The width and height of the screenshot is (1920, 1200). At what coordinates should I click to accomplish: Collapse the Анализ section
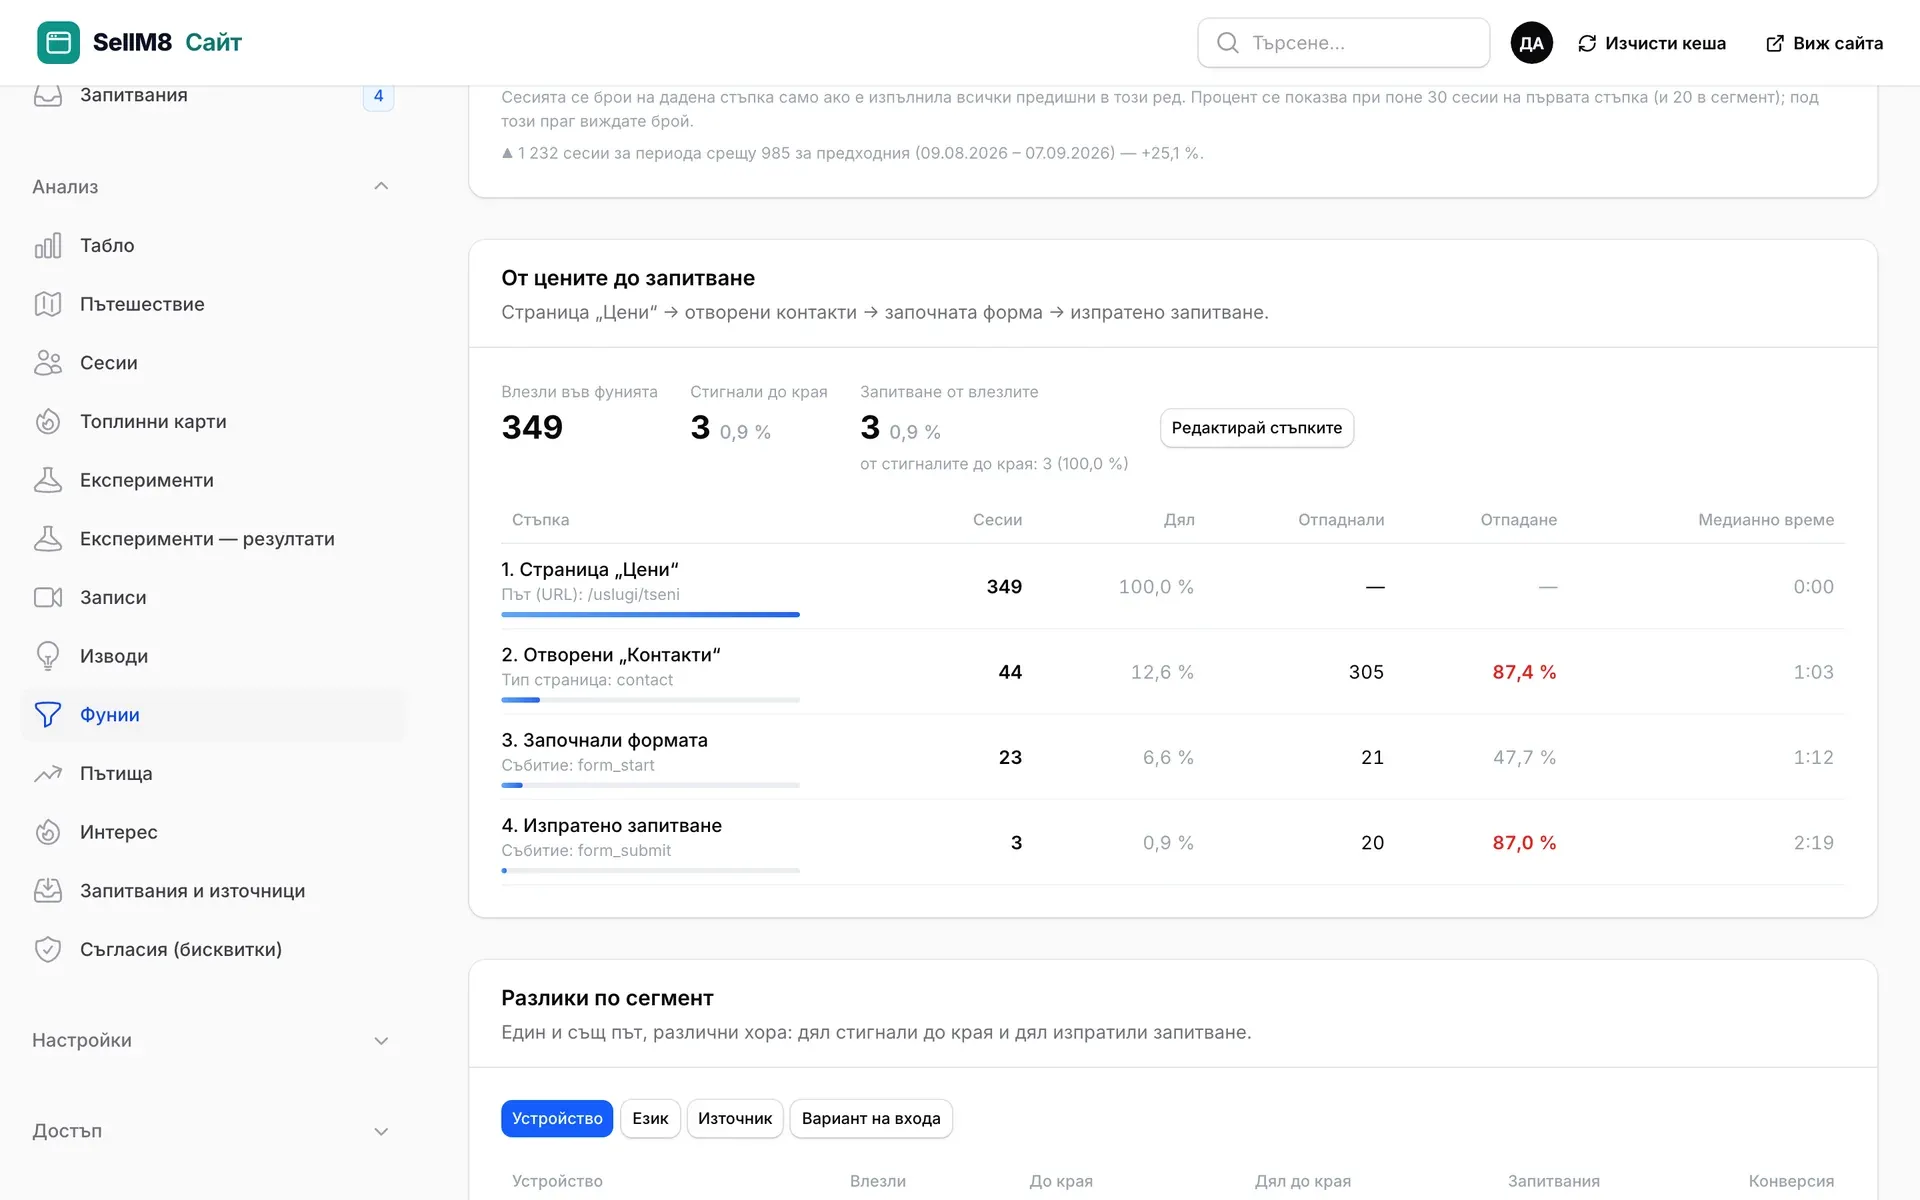pos(381,186)
